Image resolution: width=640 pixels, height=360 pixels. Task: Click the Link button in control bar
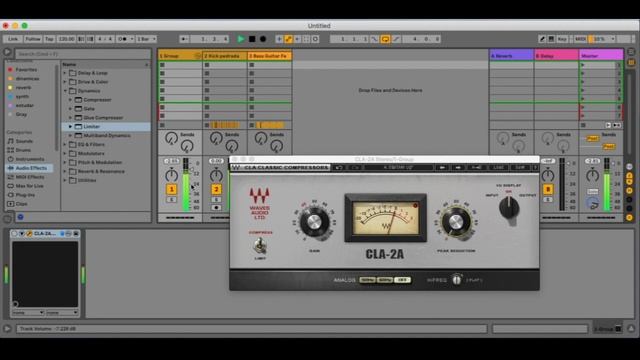coord(13,39)
